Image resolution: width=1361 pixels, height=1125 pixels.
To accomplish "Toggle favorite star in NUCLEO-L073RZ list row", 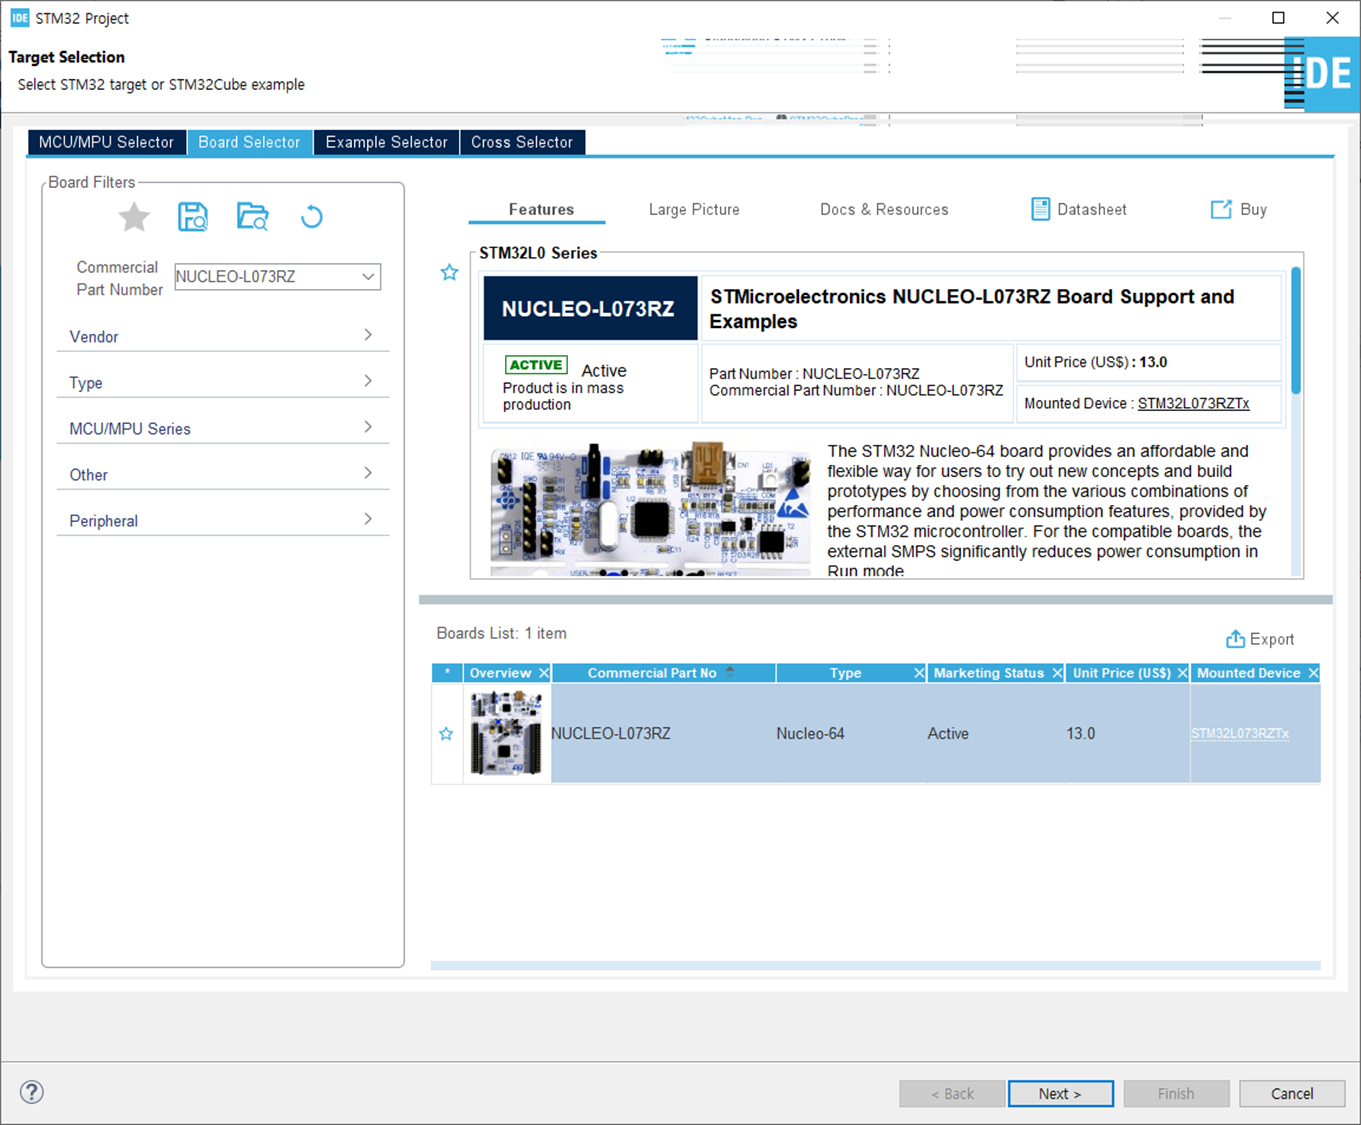I will [x=446, y=734].
